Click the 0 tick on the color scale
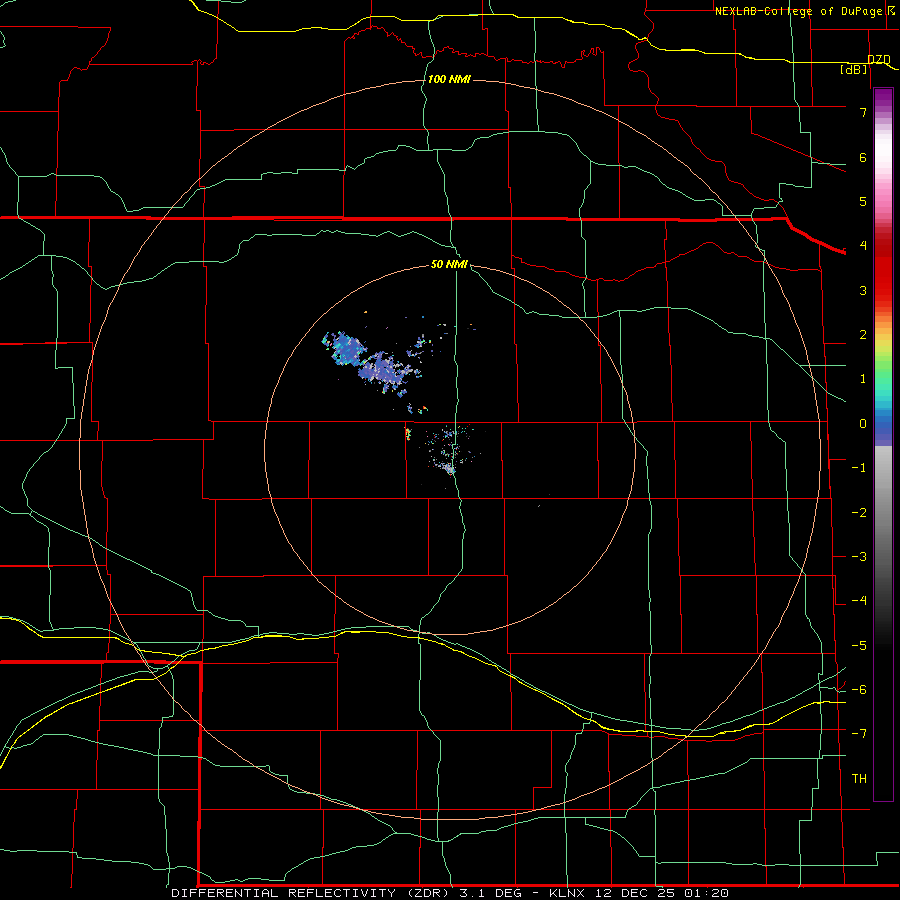900x900 pixels. click(x=863, y=424)
